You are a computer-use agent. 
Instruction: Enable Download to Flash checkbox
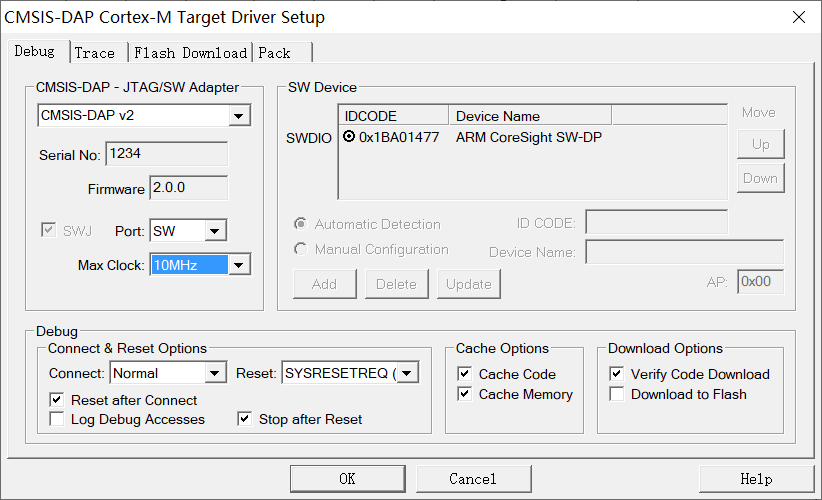[x=616, y=394]
